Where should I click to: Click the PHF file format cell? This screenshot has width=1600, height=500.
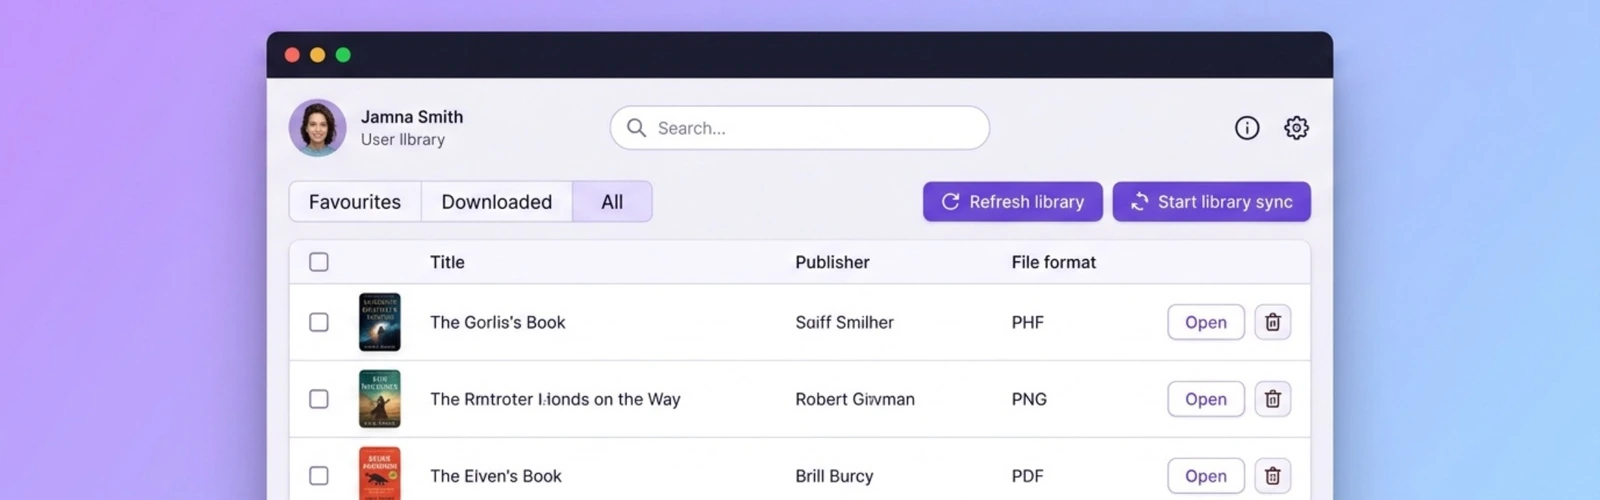coord(1027,322)
